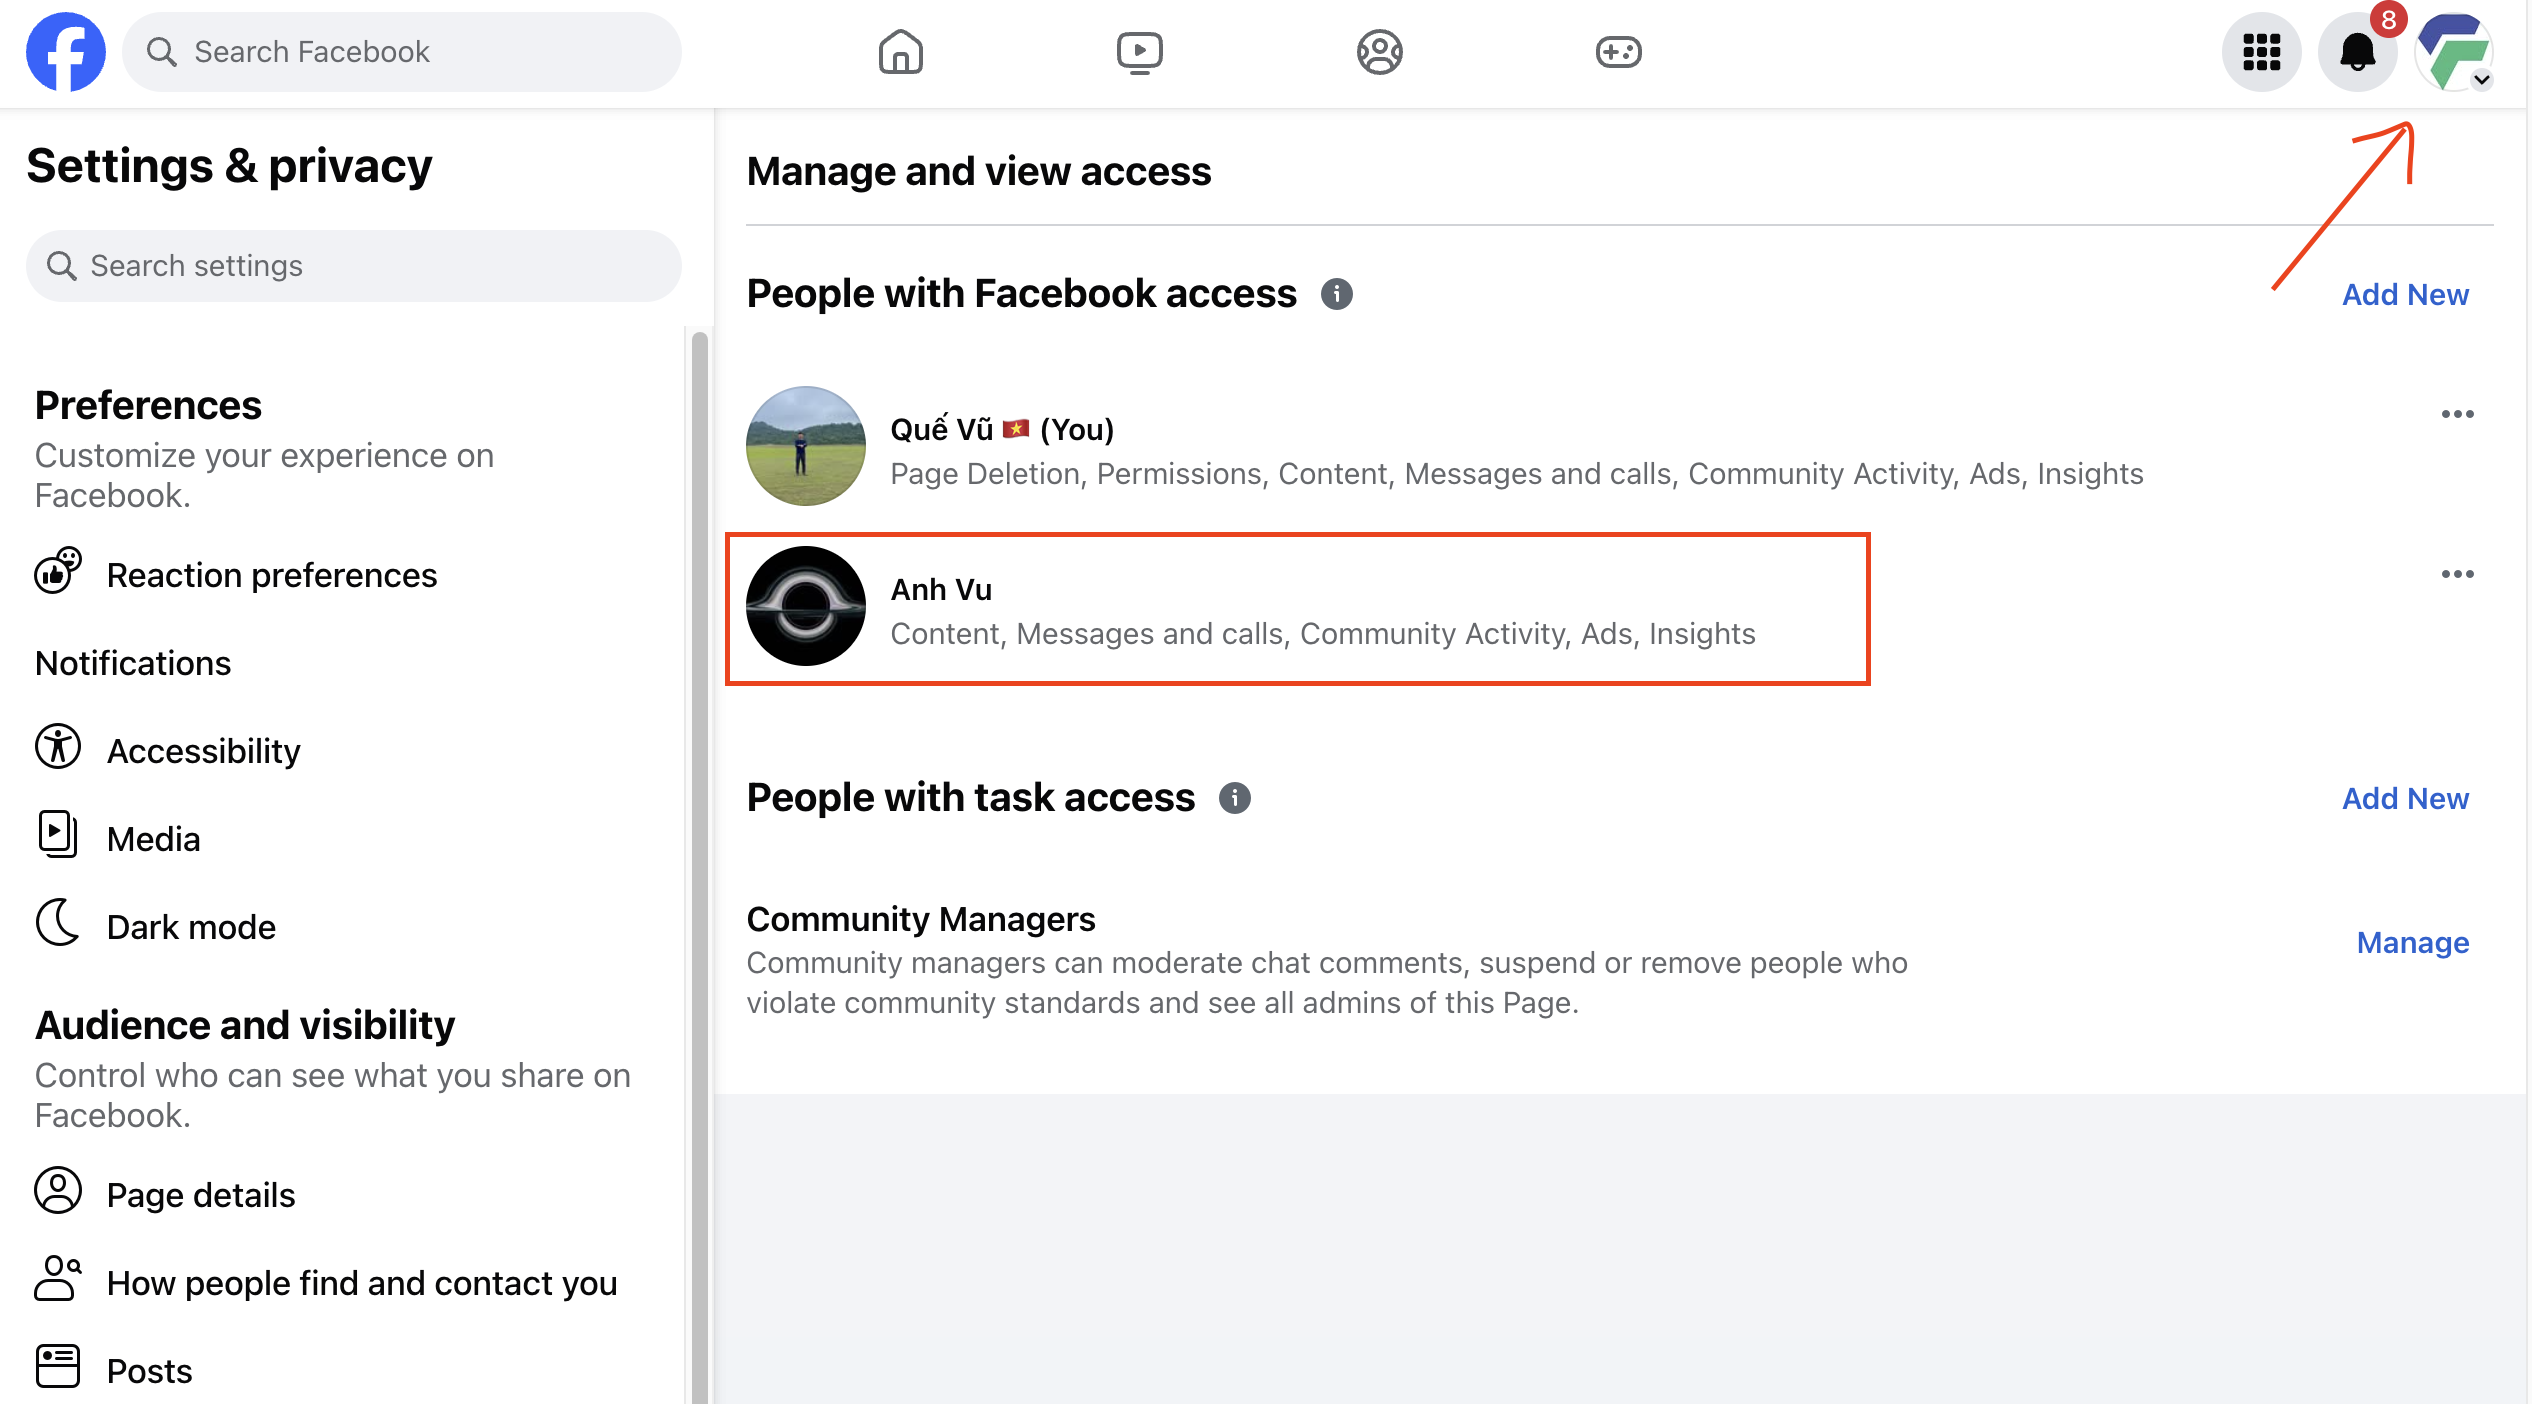Open the Gaming controller icon

(x=1618, y=52)
